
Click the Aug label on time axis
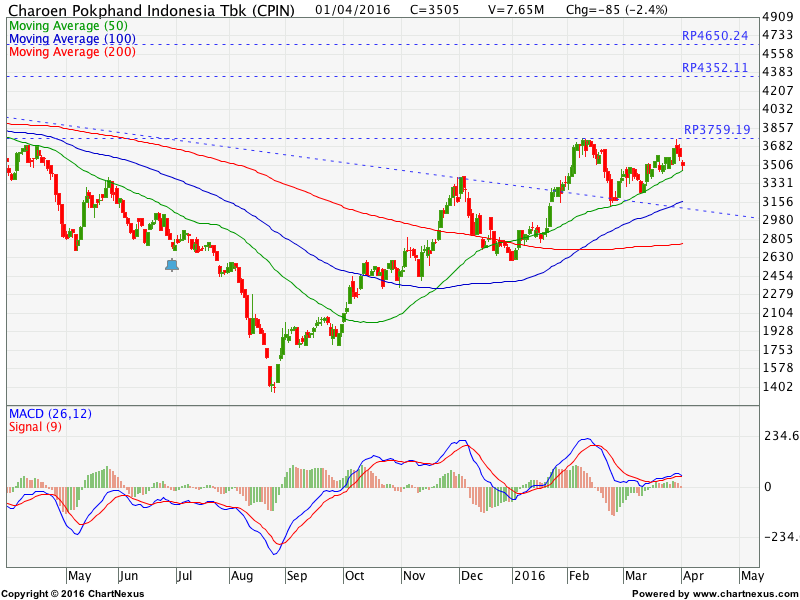(241, 577)
